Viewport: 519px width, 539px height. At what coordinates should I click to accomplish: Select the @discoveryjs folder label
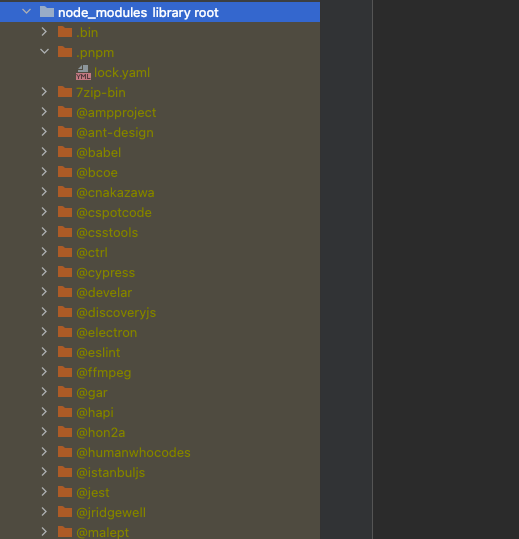coord(116,313)
